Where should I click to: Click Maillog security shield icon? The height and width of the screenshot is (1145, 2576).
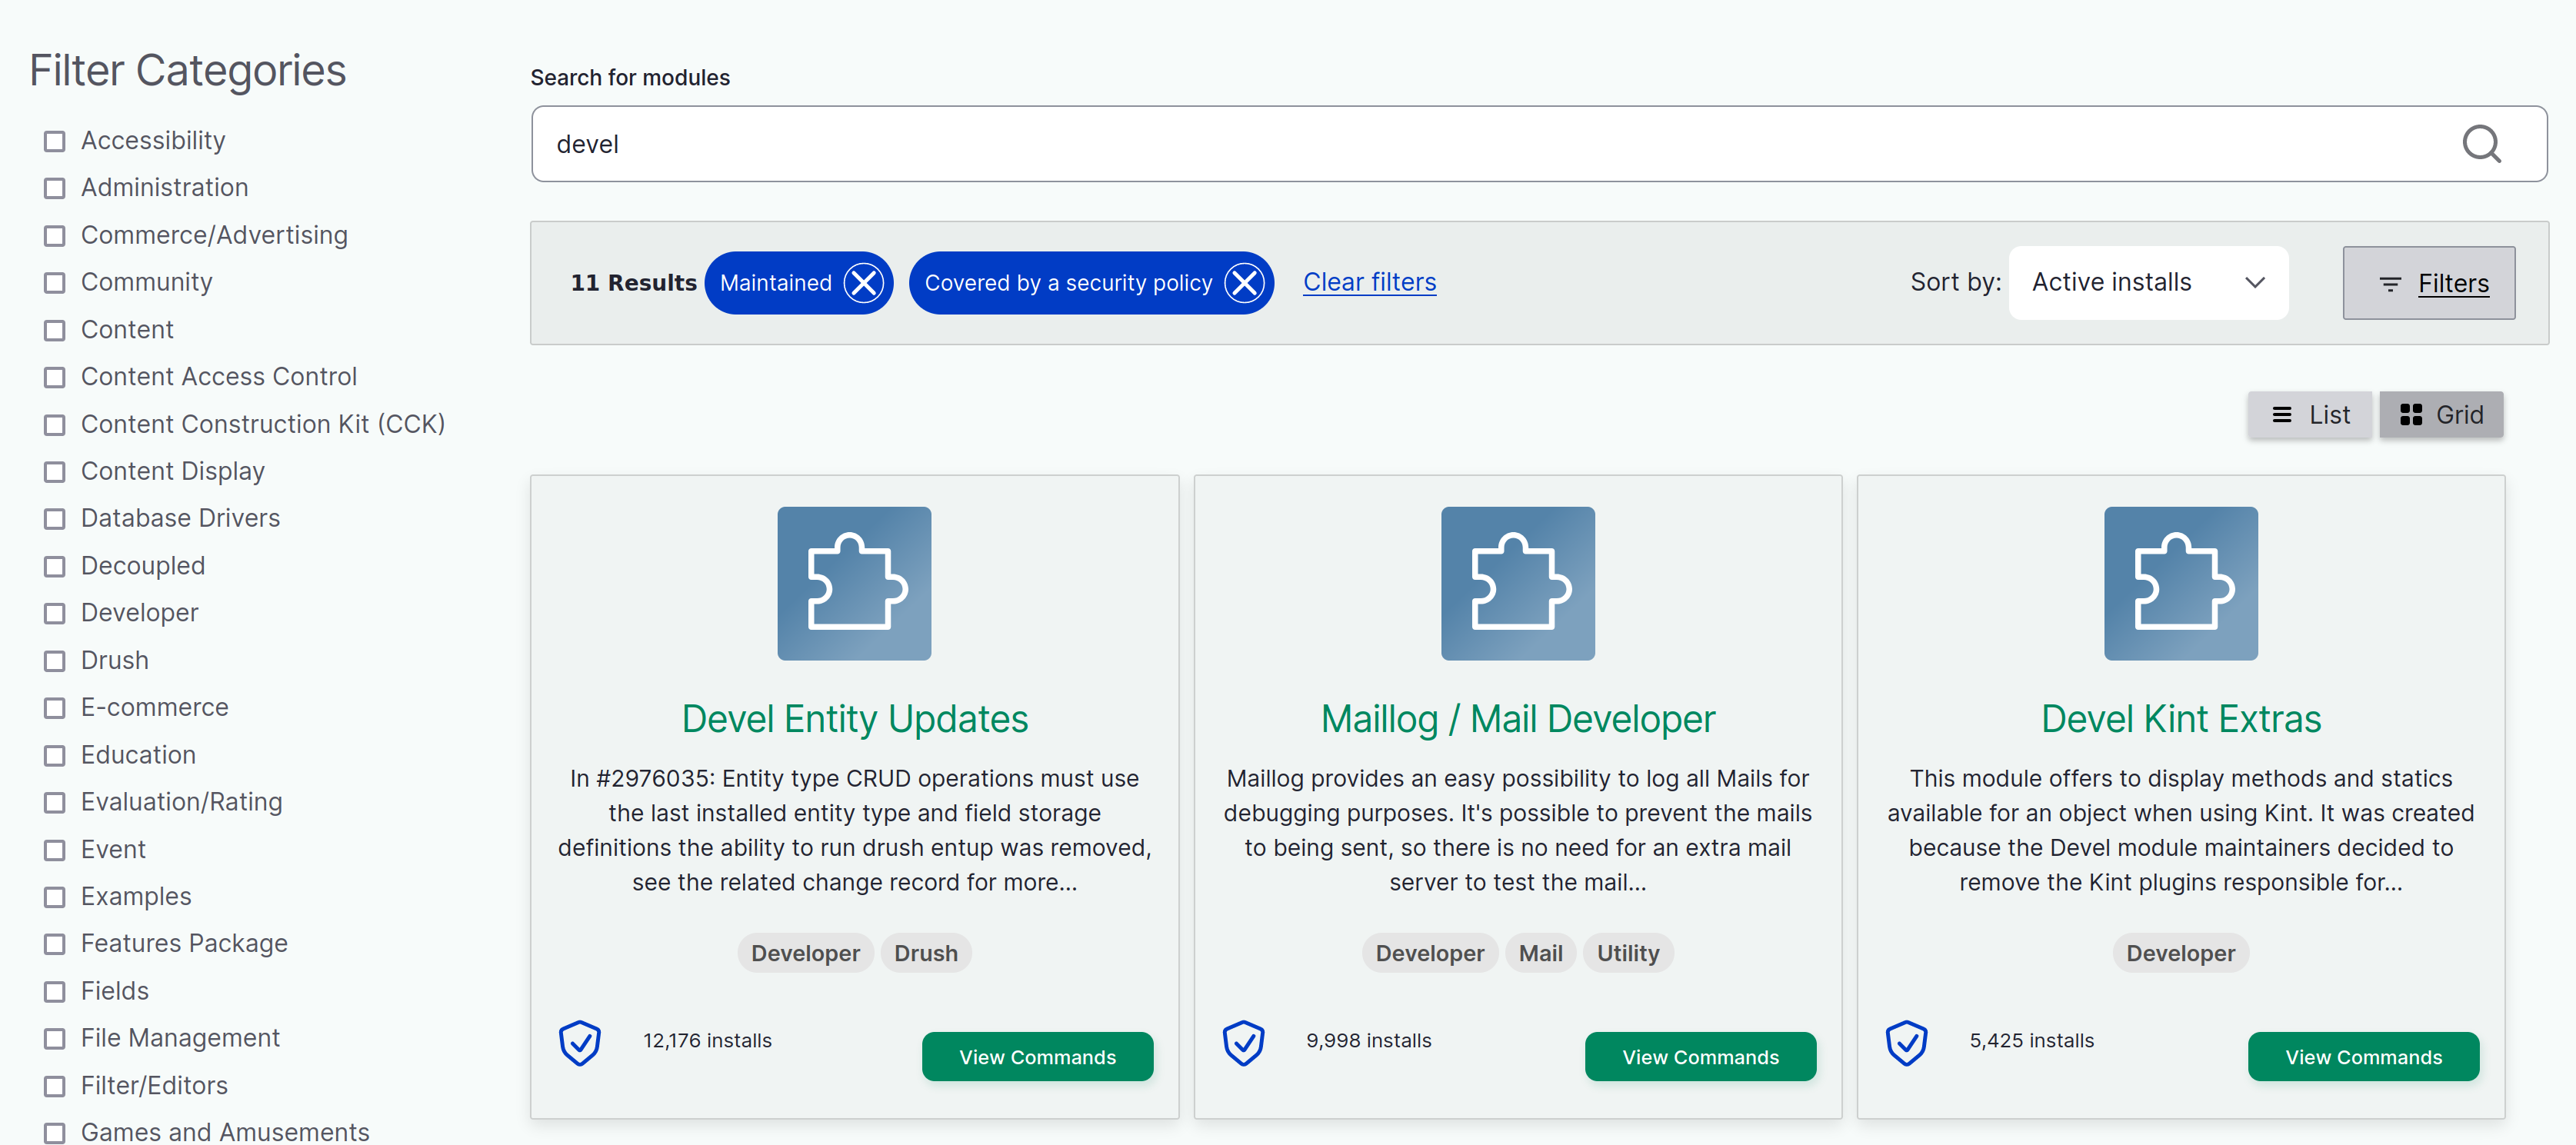1243,1043
